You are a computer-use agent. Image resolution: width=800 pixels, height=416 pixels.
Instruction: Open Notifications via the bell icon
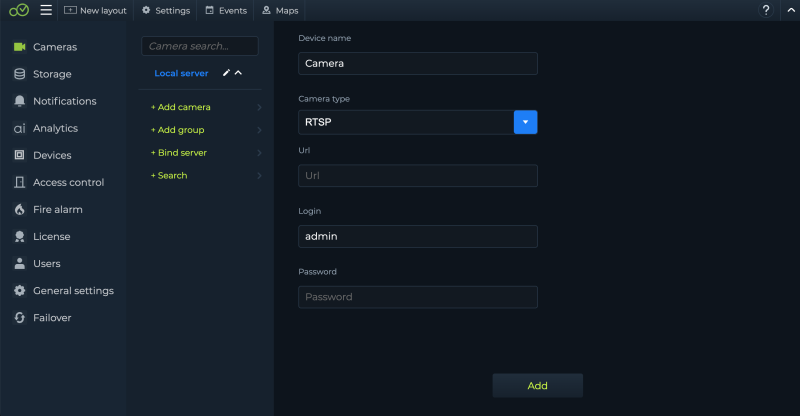point(19,101)
